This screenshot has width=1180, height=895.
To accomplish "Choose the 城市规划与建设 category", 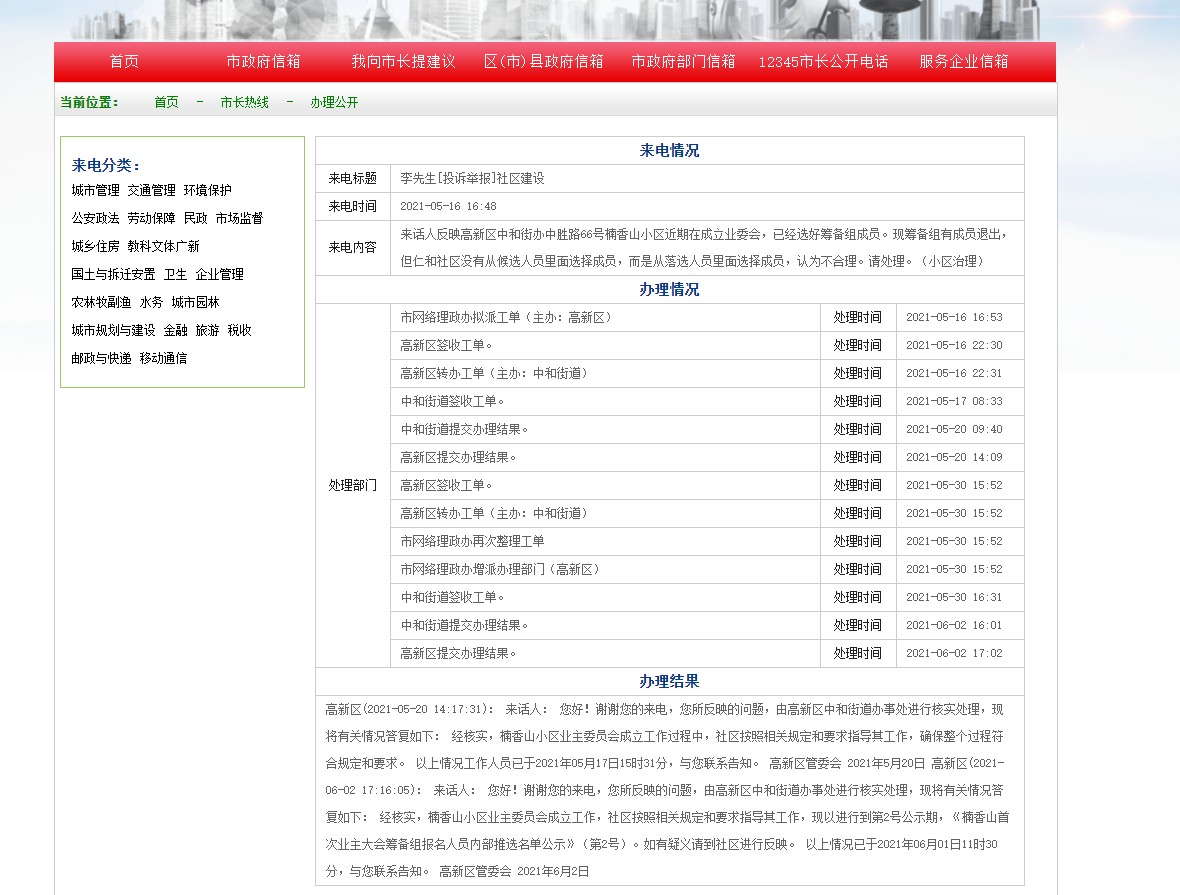I will point(114,330).
